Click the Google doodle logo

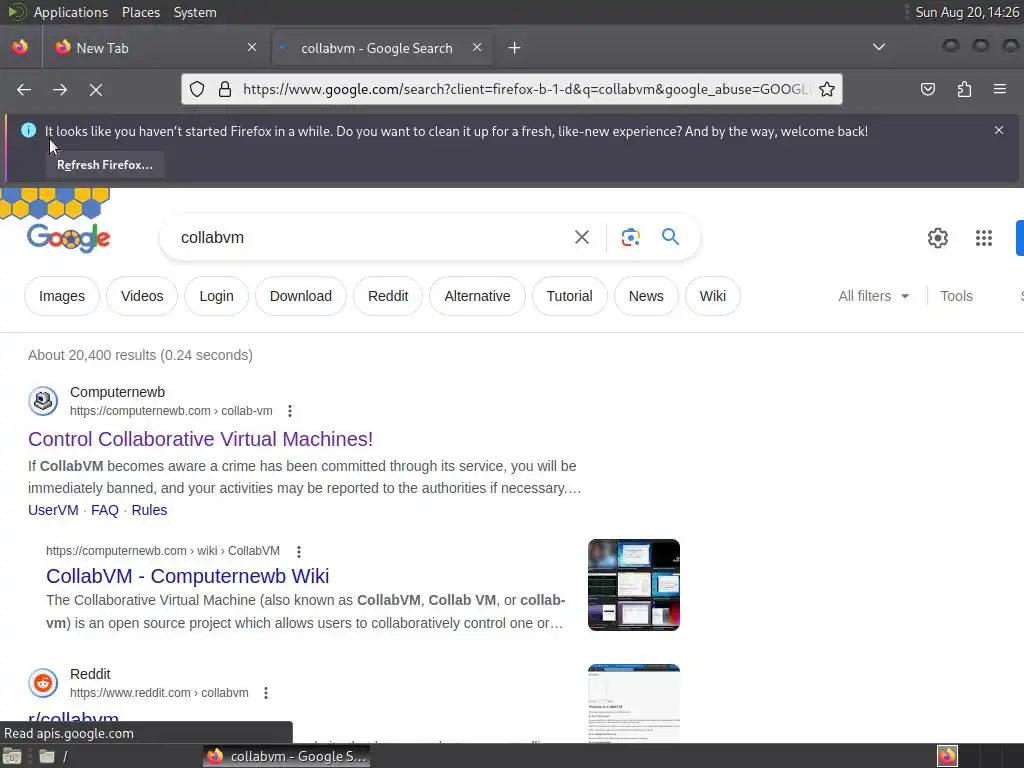coord(68,237)
